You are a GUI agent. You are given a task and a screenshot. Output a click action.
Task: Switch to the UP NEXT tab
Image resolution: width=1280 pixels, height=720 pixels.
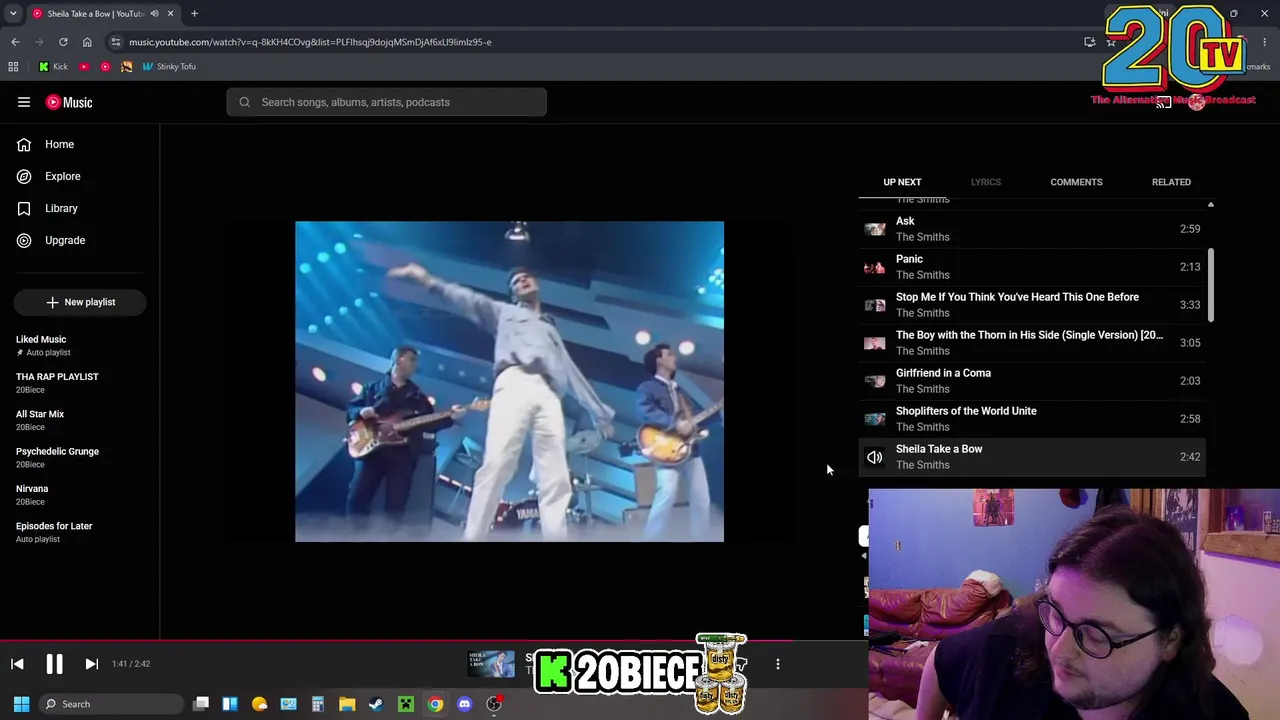pyautogui.click(x=902, y=182)
